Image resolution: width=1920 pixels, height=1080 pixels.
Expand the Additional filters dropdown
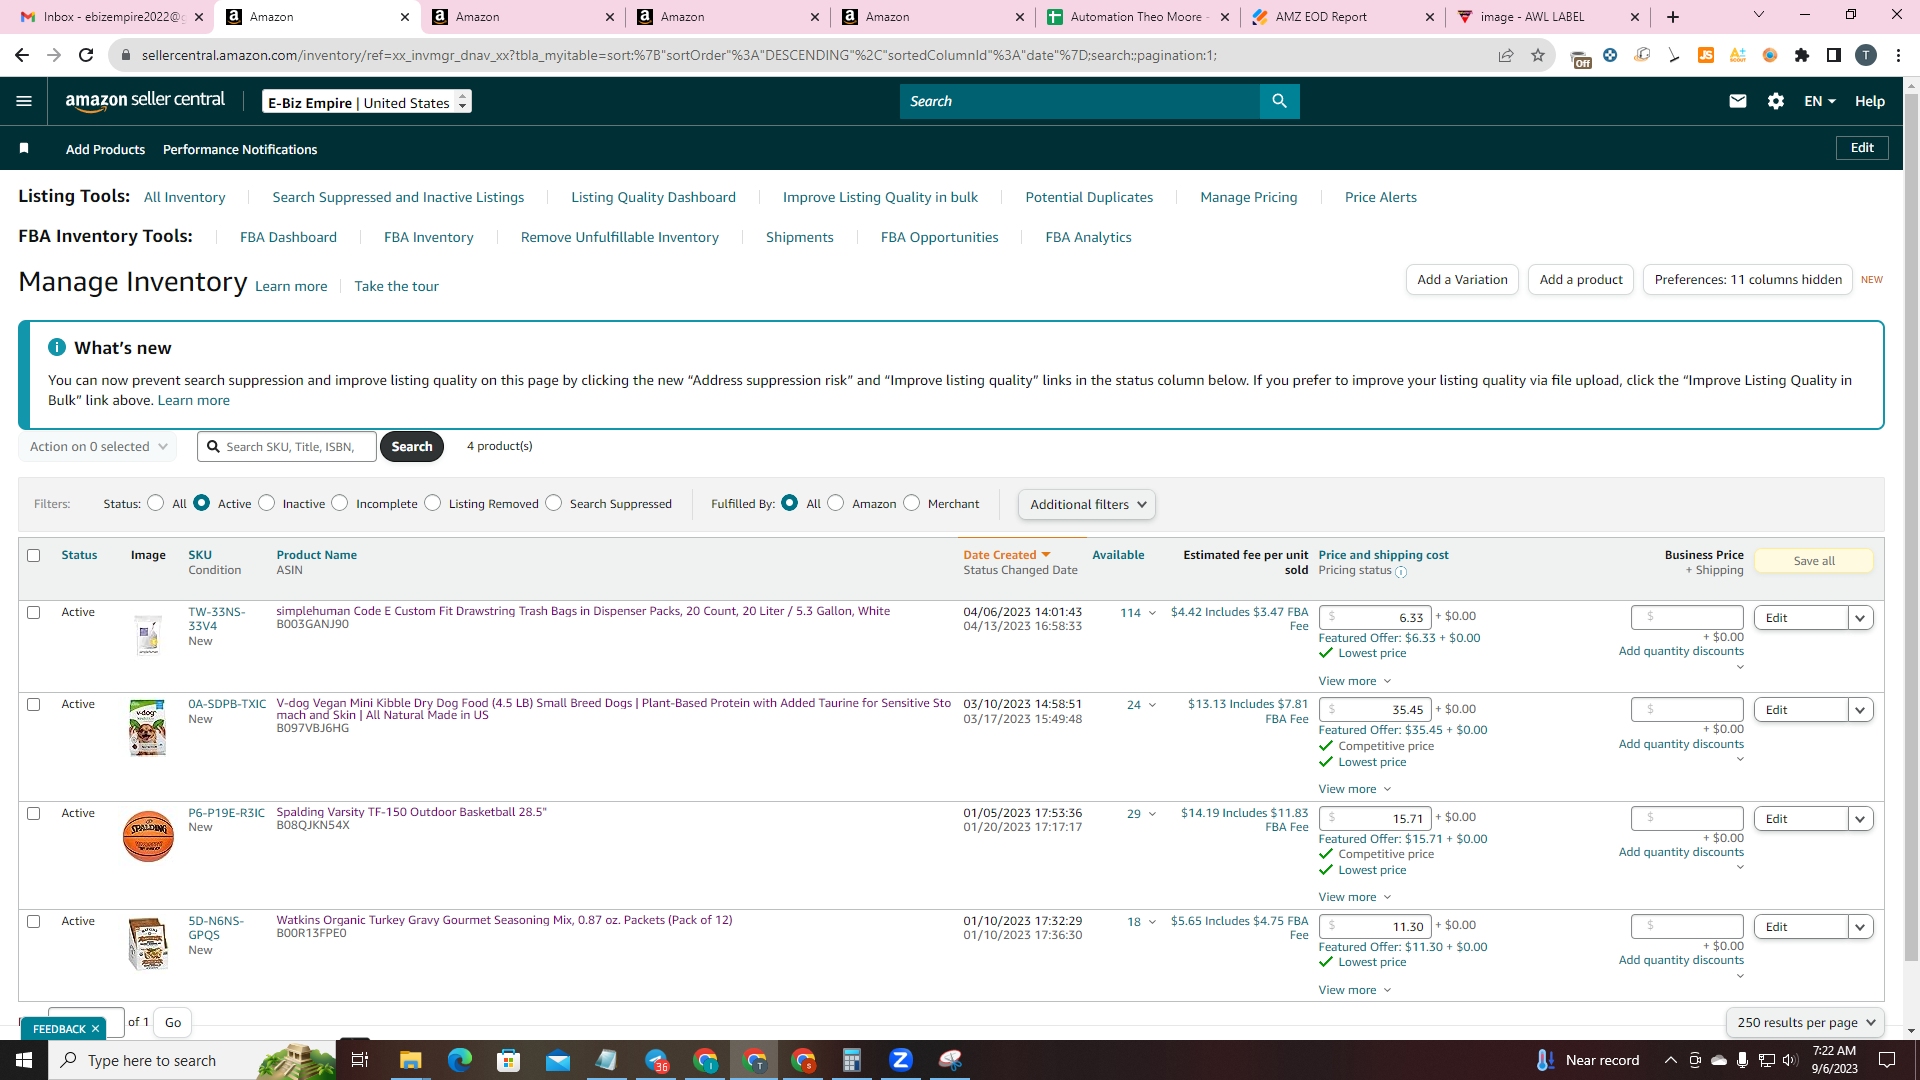[x=1087, y=504]
